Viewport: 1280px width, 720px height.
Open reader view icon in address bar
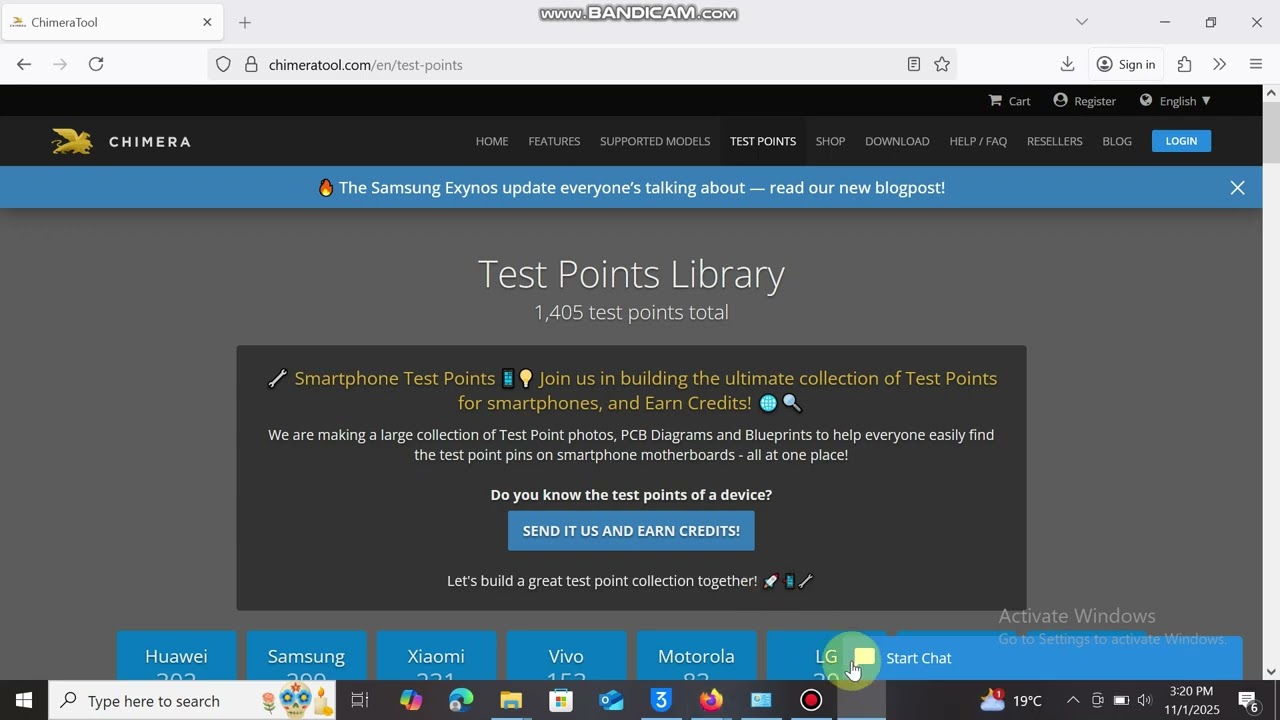click(x=913, y=64)
